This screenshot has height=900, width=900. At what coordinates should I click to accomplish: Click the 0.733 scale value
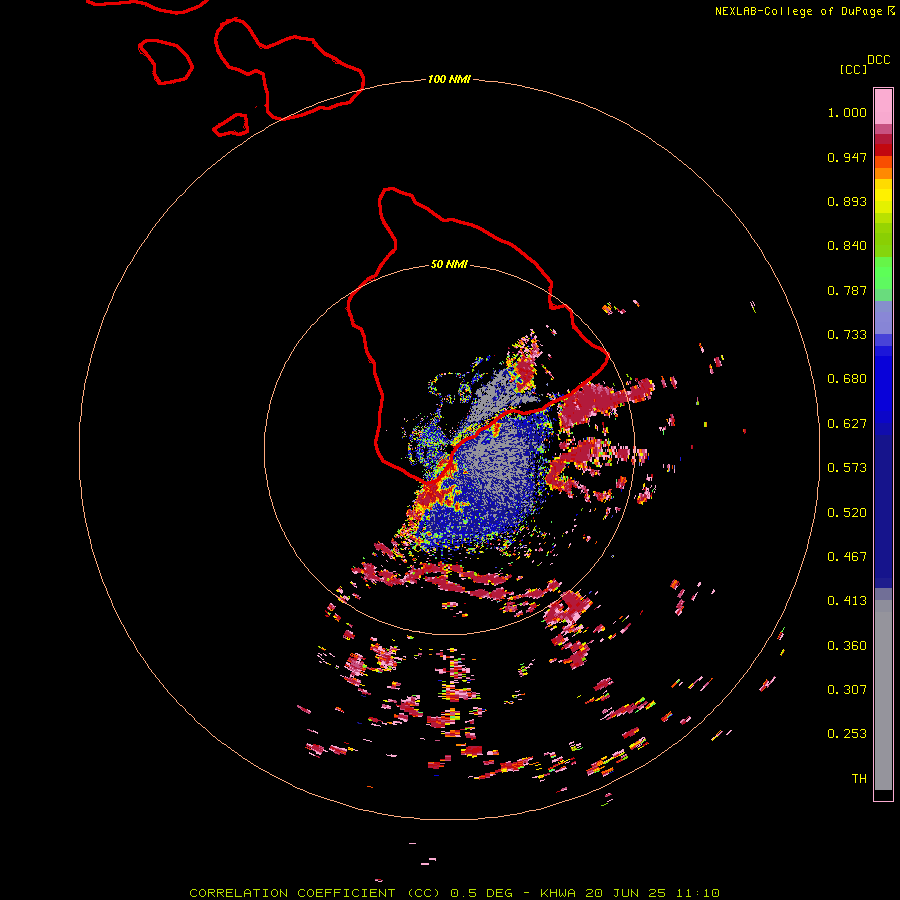point(847,335)
